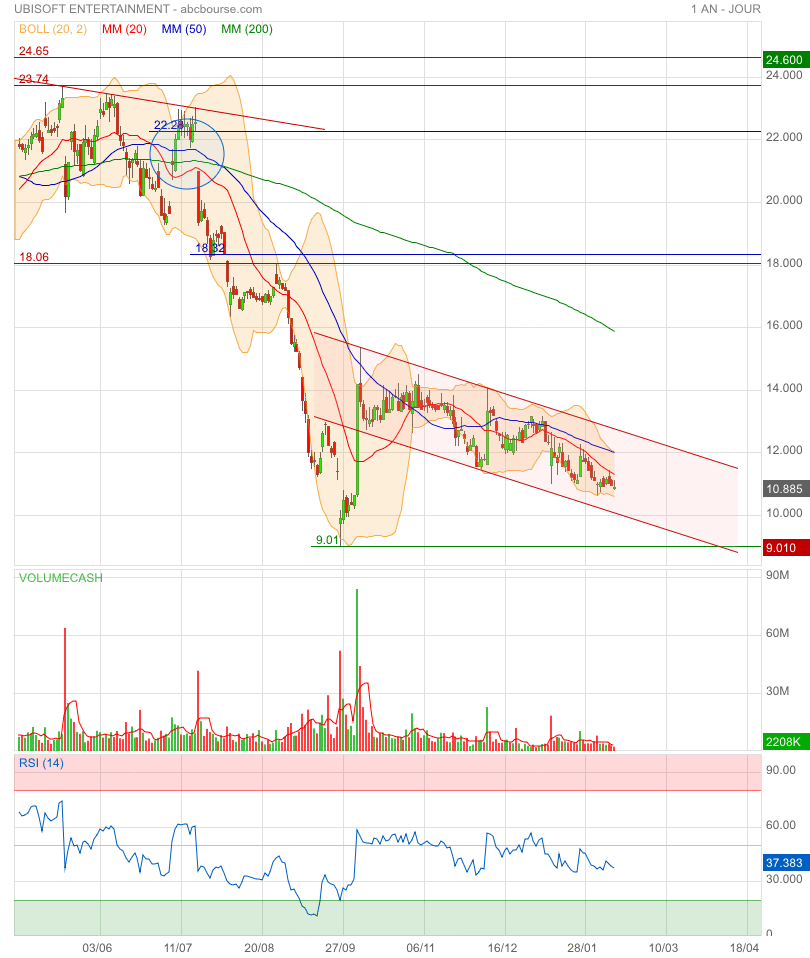Screen dimensions: 810x958
Task: Click the 03/06 date axis label
Action: click(97, 948)
